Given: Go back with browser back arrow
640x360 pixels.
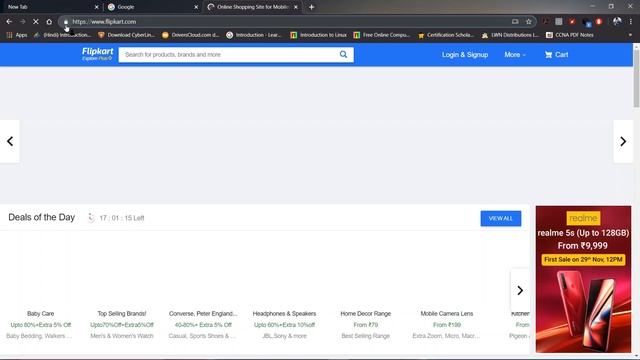Looking at the screenshot, I should [x=9, y=22].
